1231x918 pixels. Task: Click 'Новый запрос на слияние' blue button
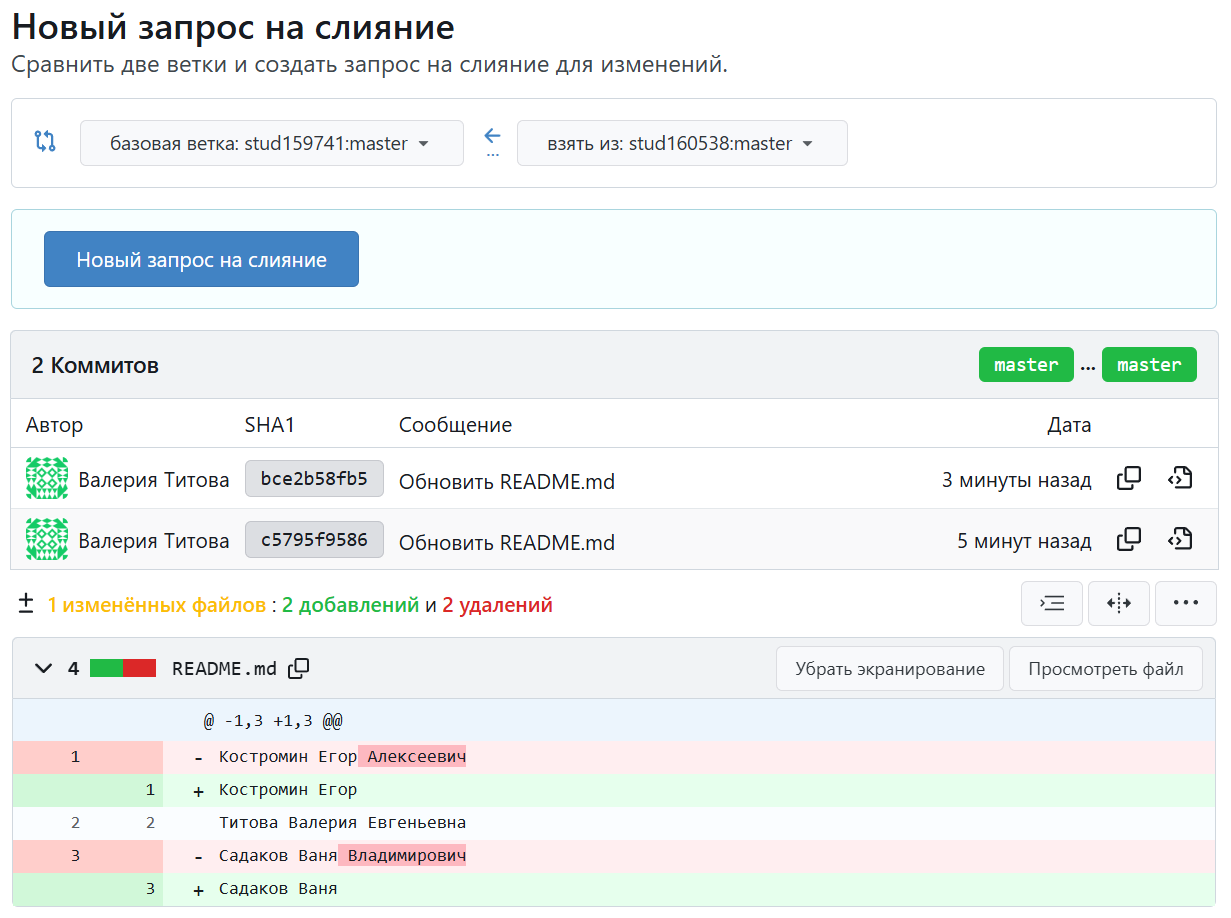click(201, 259)
